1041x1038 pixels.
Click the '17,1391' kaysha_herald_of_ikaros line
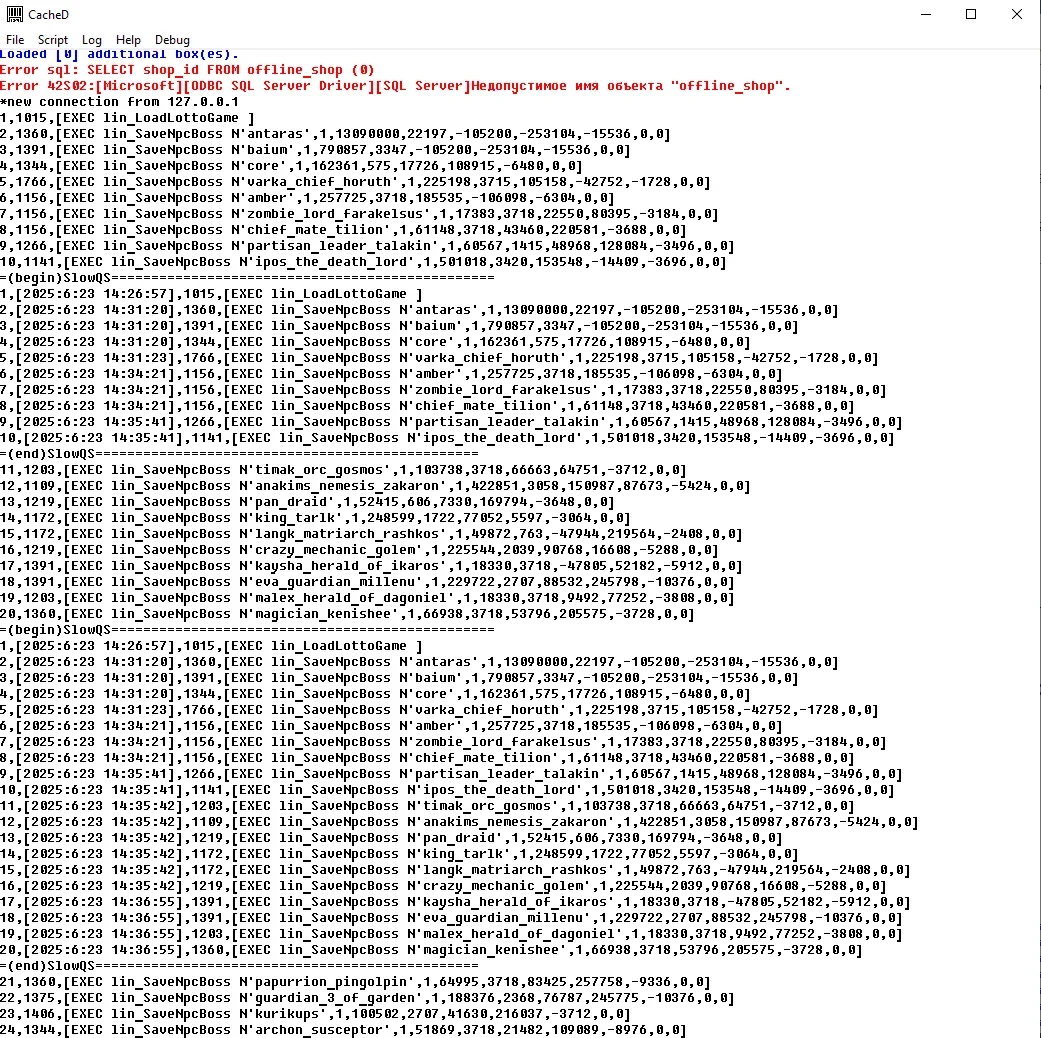click(x=371, y=566)
